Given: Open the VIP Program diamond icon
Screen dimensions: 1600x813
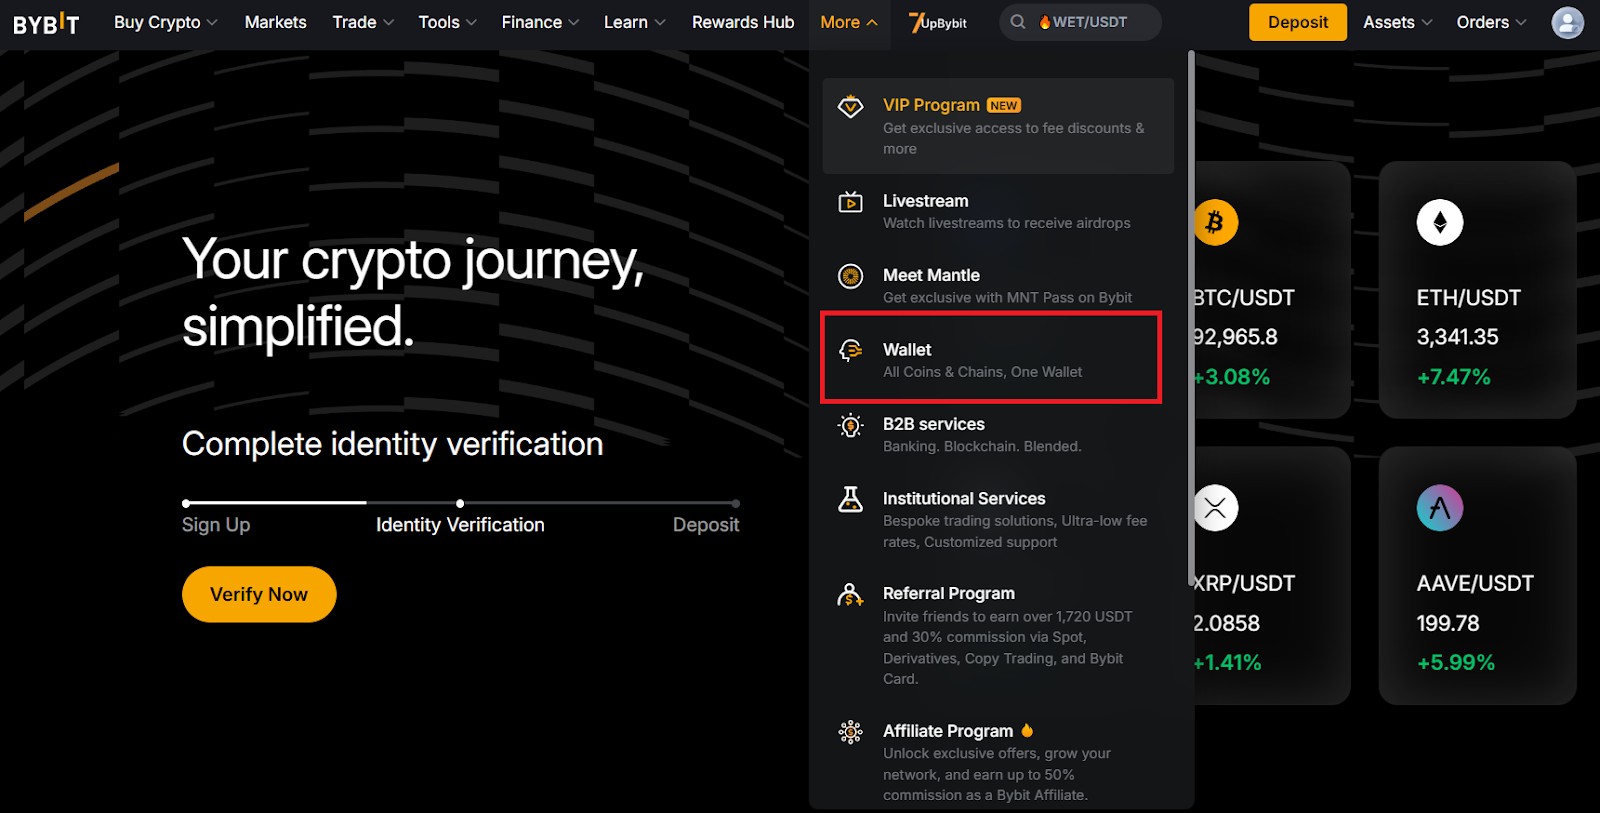Looking at the screenshot, I should [850, 106].
